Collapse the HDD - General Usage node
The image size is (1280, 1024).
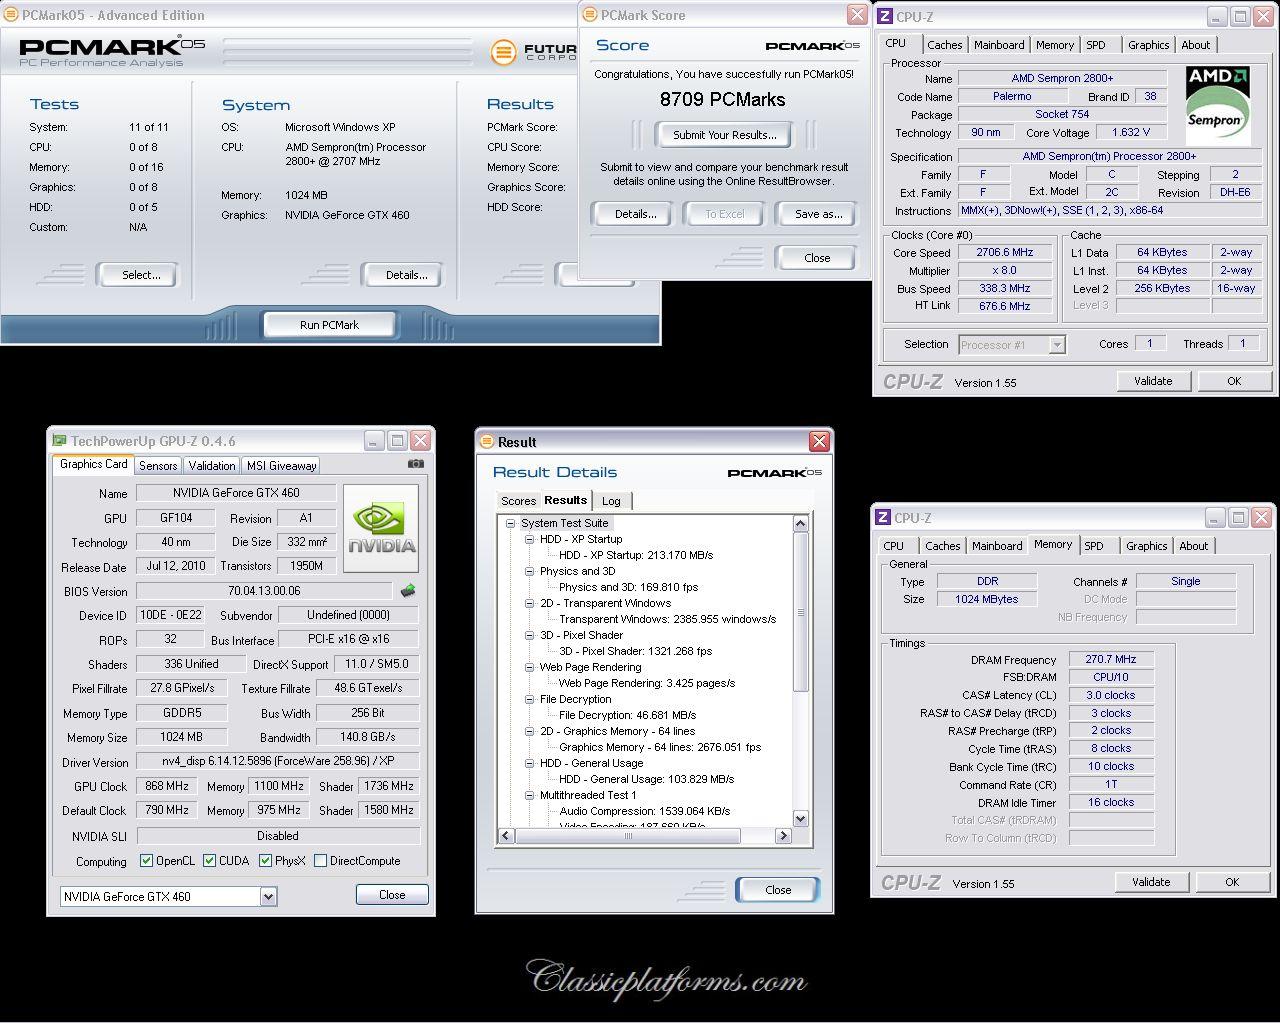[x=530, y=763]
